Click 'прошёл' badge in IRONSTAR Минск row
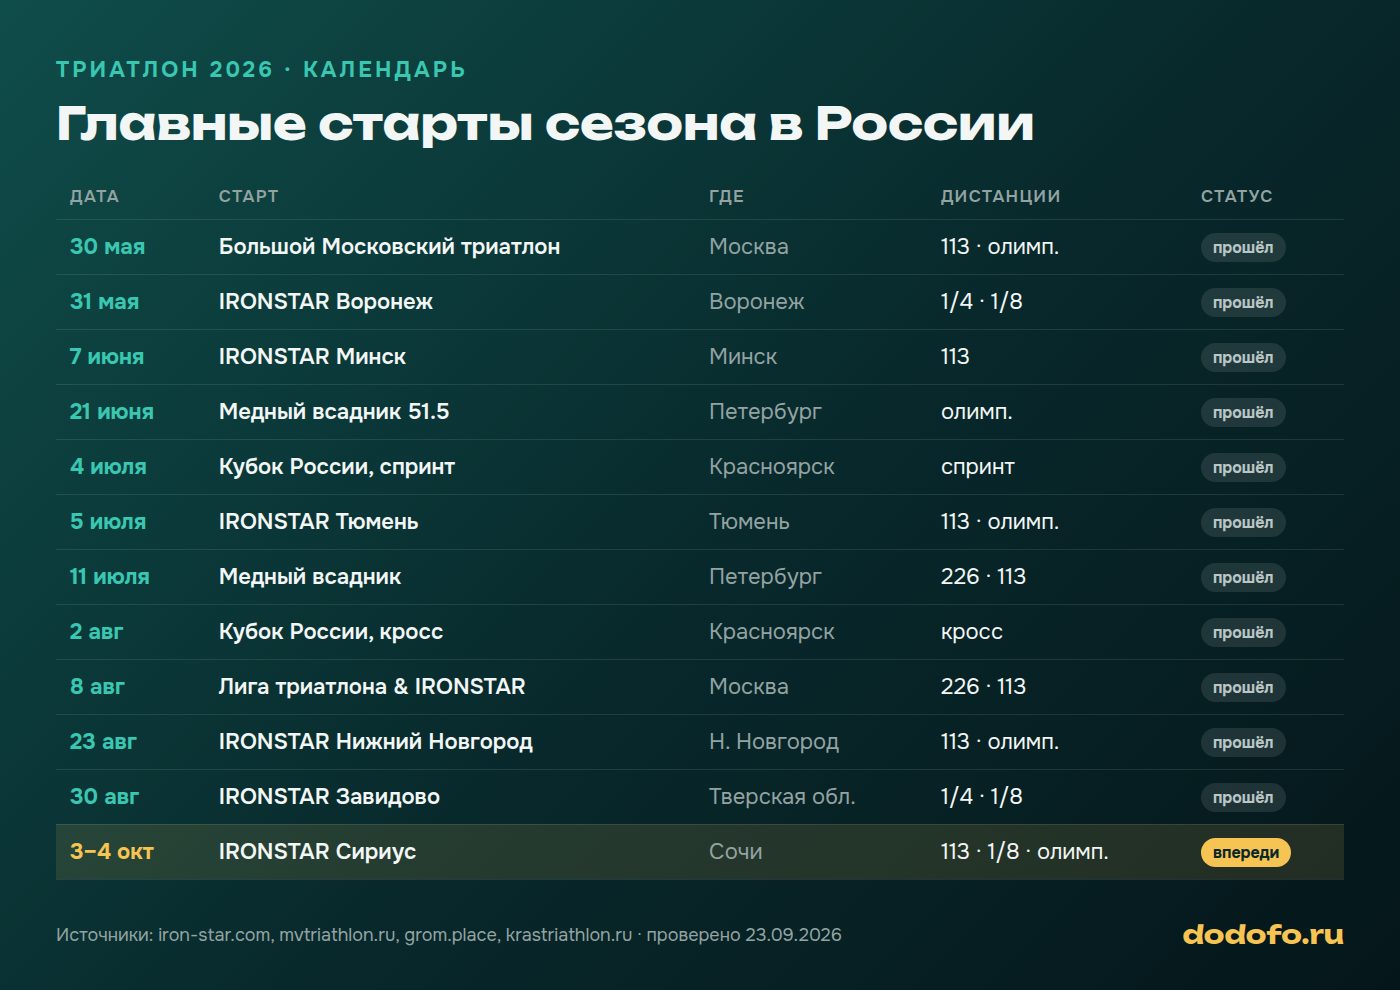The width and height of the screenshot is (1400, 990). 1243,357
